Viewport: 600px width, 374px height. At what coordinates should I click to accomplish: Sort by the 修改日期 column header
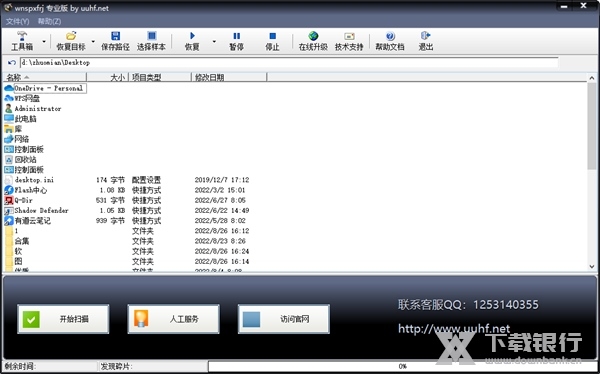click(x=229, y=77)
